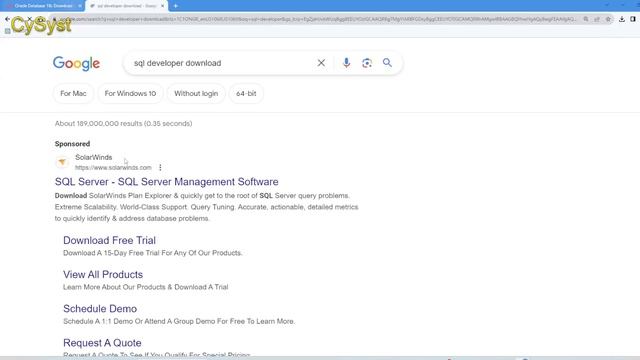Click the About 189,000,000 results text

[x=123, y=123]
